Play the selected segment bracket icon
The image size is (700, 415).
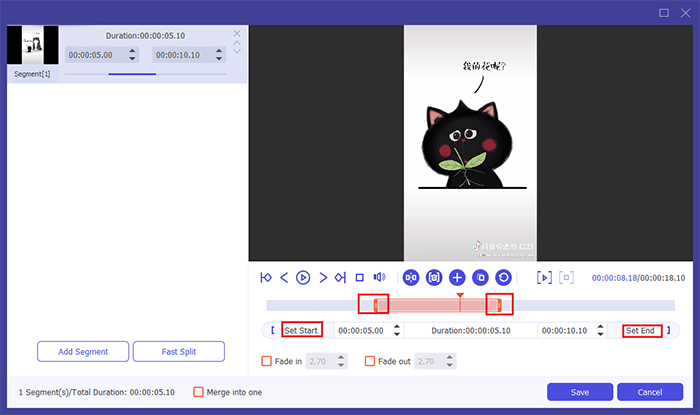point(544,278)
